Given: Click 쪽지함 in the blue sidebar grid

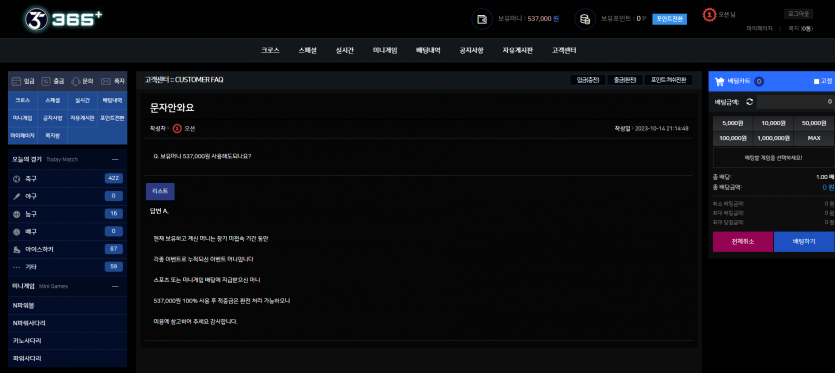Looking at the screenshot, I should 53,135.
